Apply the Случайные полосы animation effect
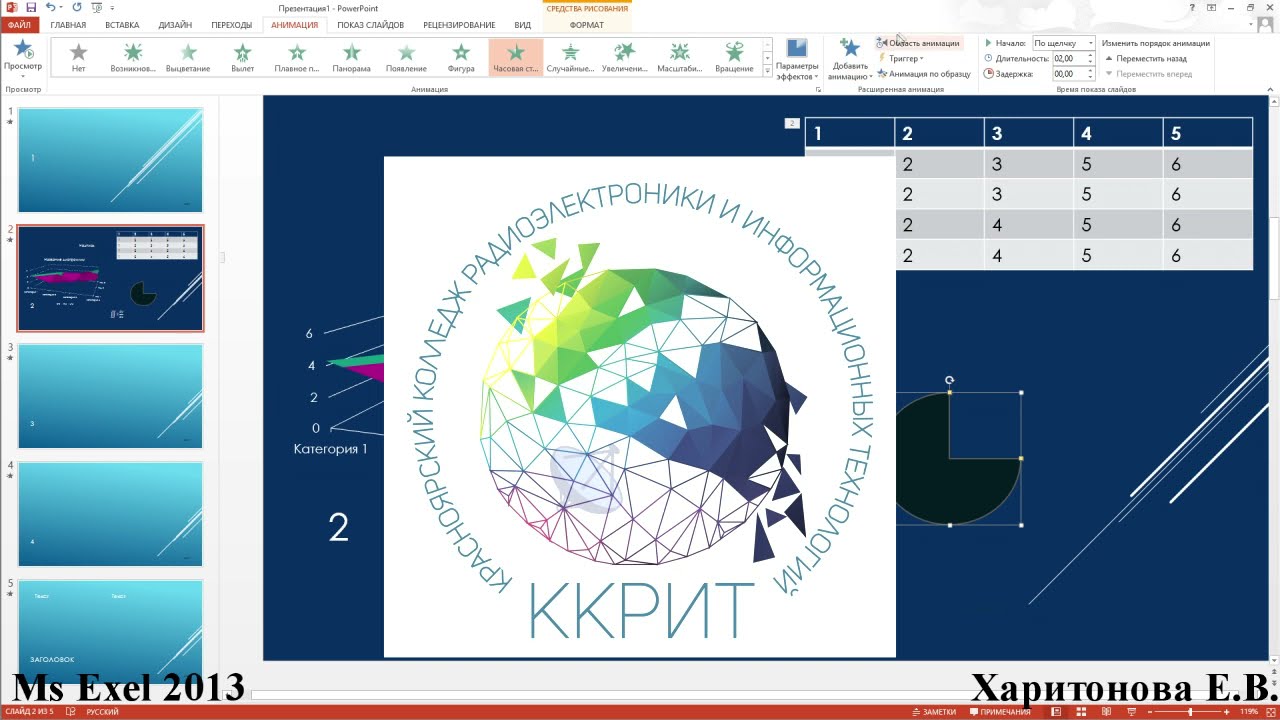The width and height of the screenshot is (1280, 720). coord(570,58)
